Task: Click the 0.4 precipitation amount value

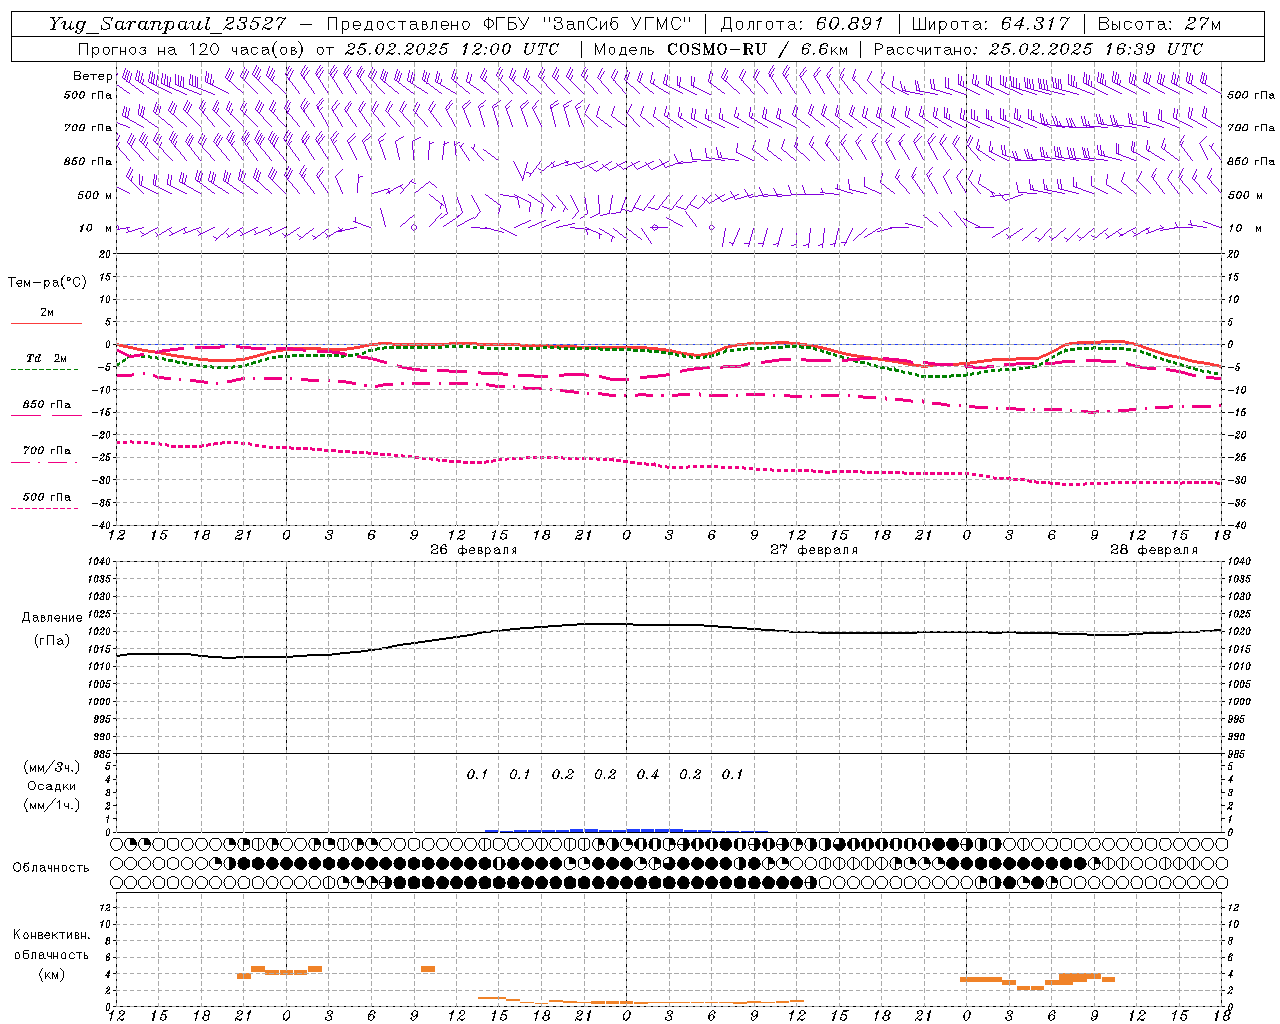Action: click(647, 775)
